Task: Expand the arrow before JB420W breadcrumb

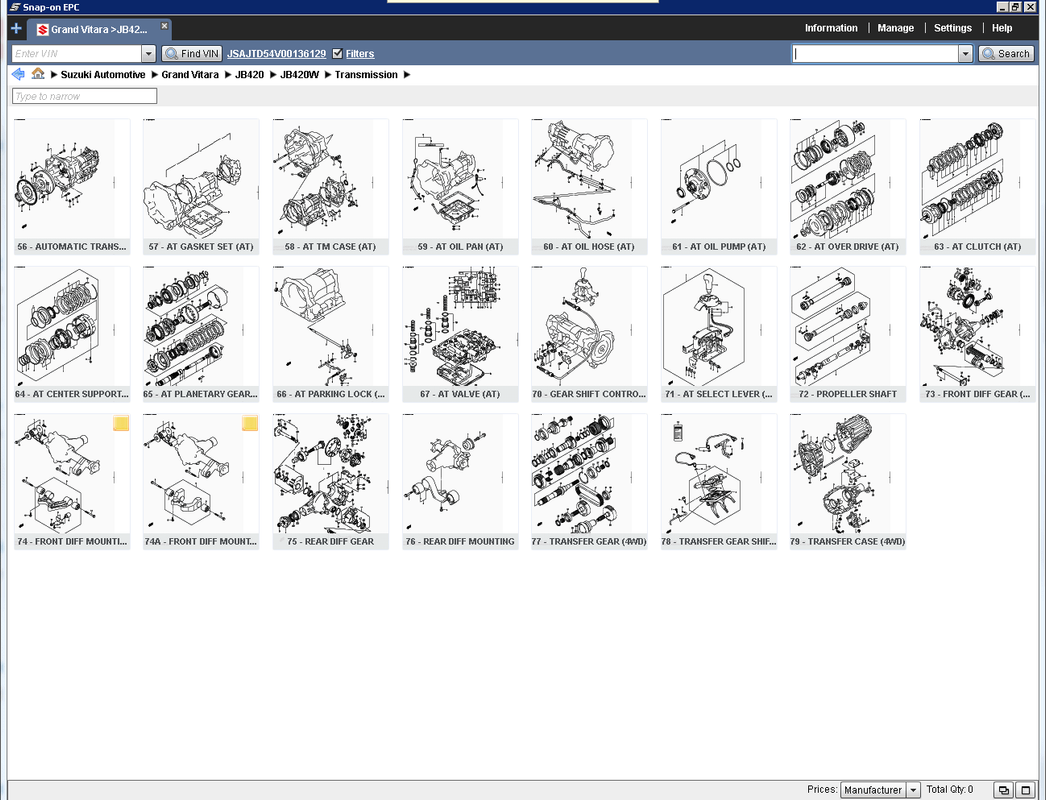Action: coord(273,75)
